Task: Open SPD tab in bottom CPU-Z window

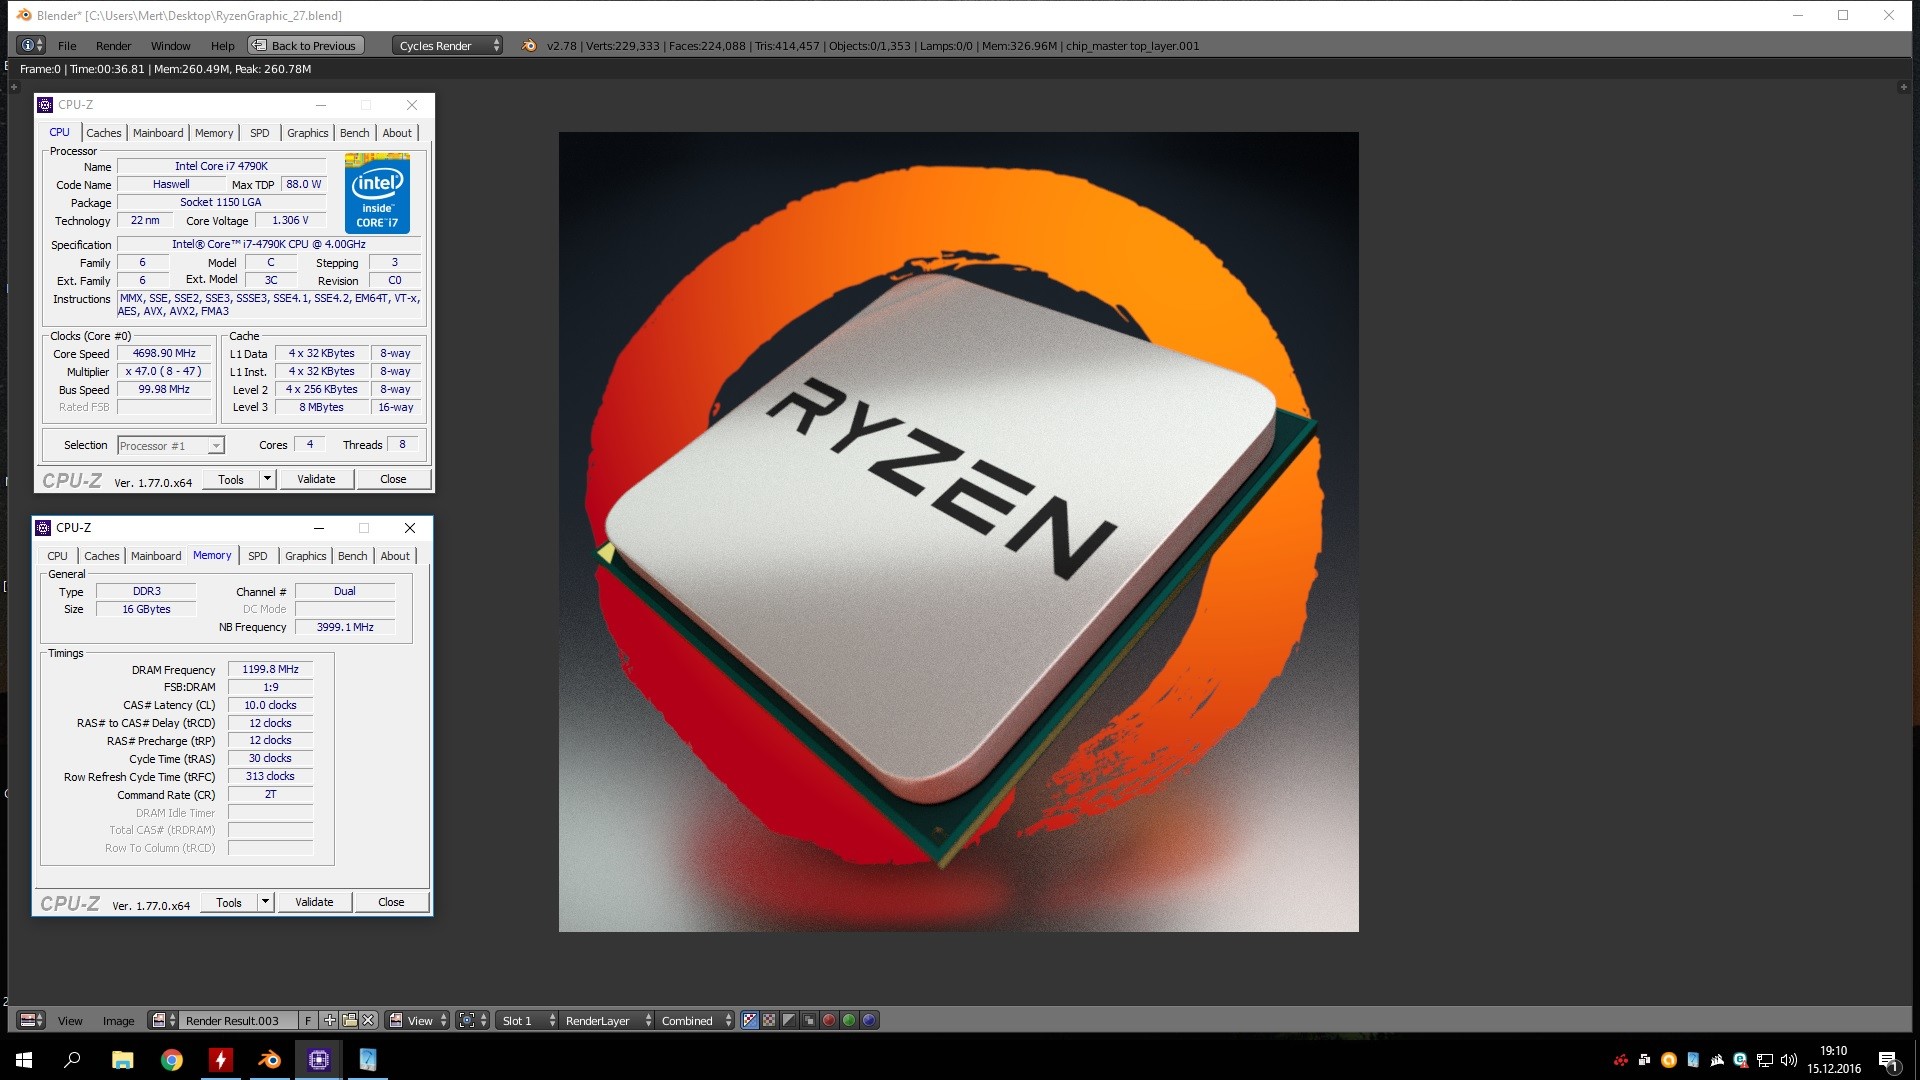Action: (257, 556)
